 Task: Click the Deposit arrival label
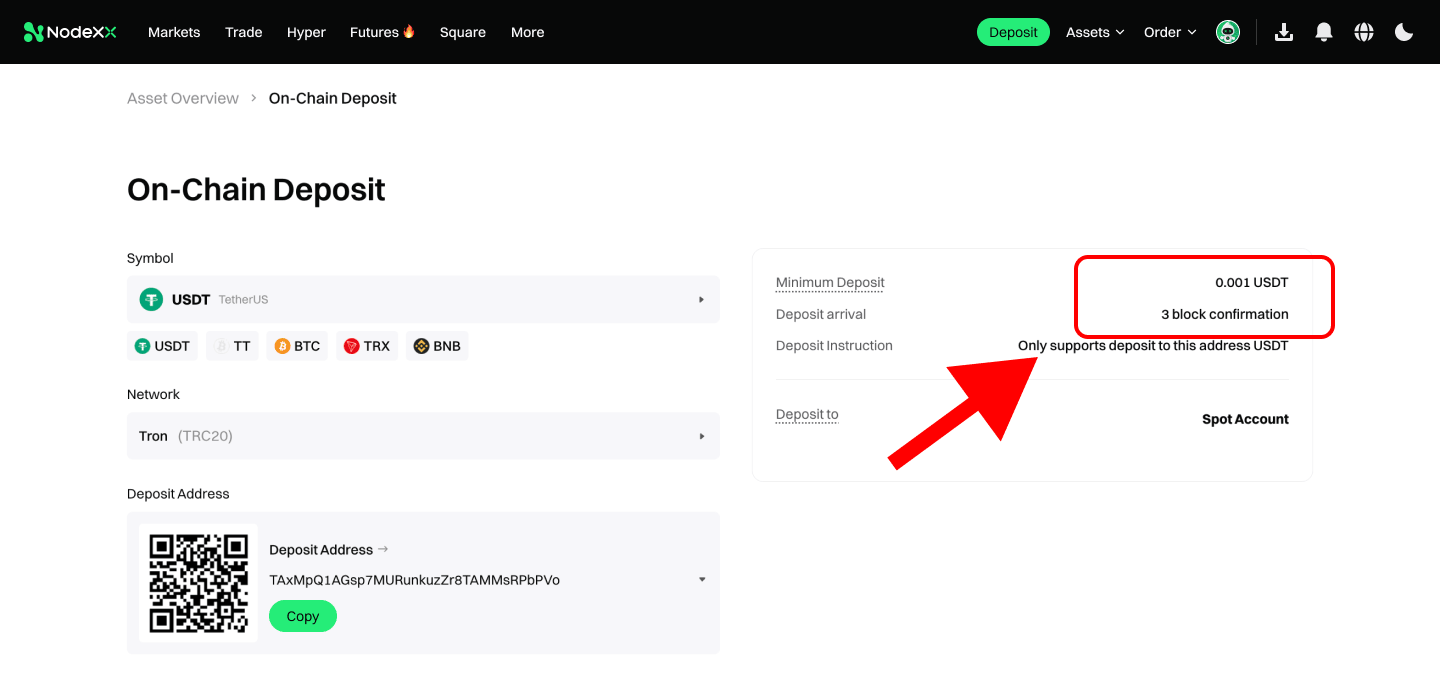coord(821,314)
